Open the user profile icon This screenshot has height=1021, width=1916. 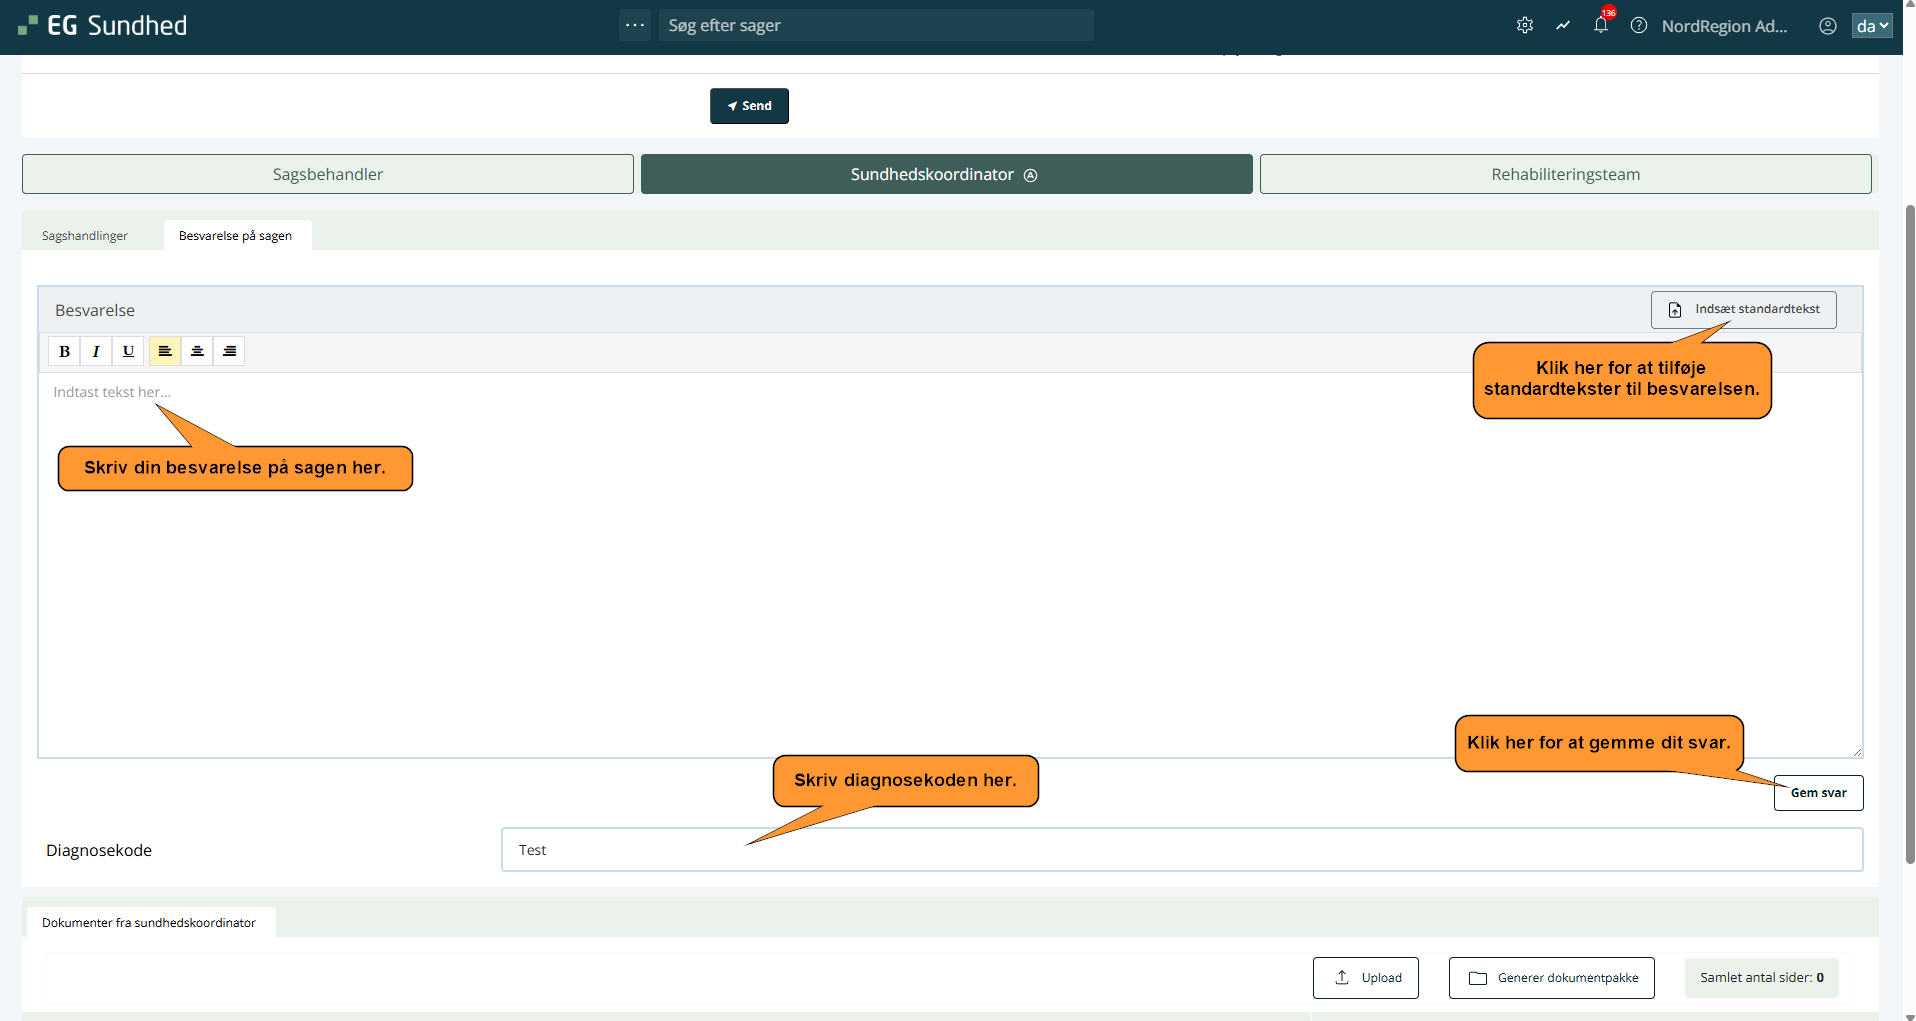[1827, 26]
